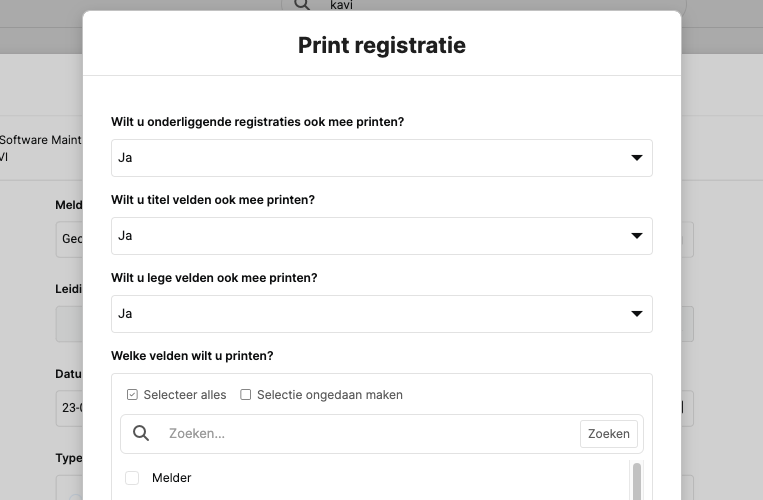Image resolution: width=763 pixels, height=500 pixels.
Task: Open the 'onderliggende registraties' Ja dropdown
Action: [x=370, y=158]
